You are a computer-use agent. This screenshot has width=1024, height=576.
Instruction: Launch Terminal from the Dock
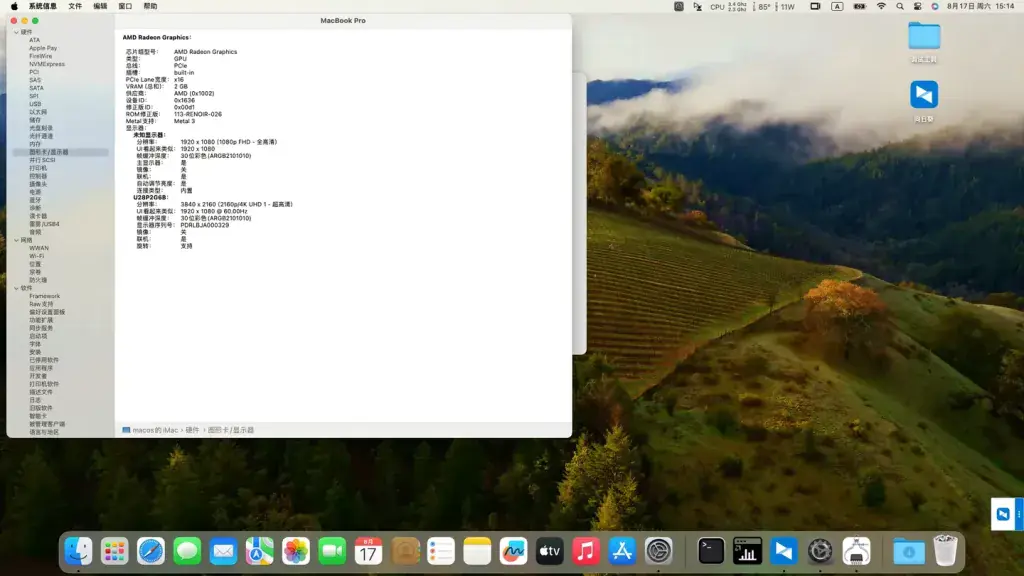click(x=711, y=551)
